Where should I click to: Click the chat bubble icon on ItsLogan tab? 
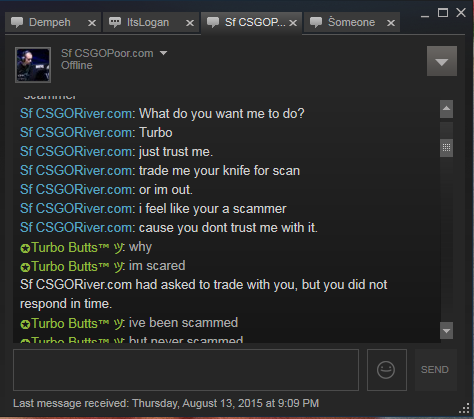tap(115, 22)
